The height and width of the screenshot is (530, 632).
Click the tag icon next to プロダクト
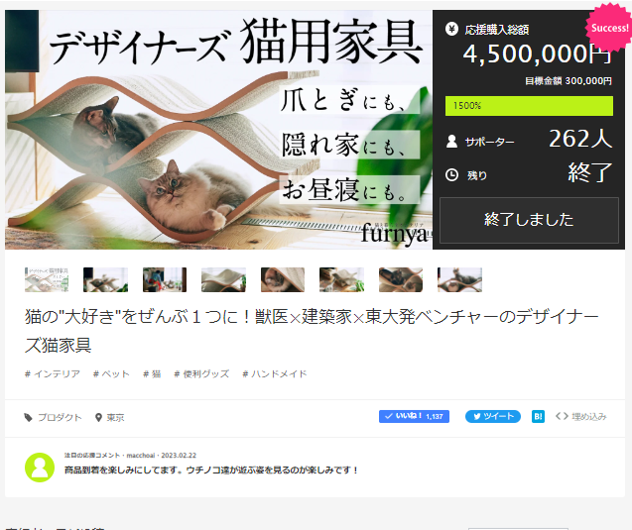click(x=28, y=417)
